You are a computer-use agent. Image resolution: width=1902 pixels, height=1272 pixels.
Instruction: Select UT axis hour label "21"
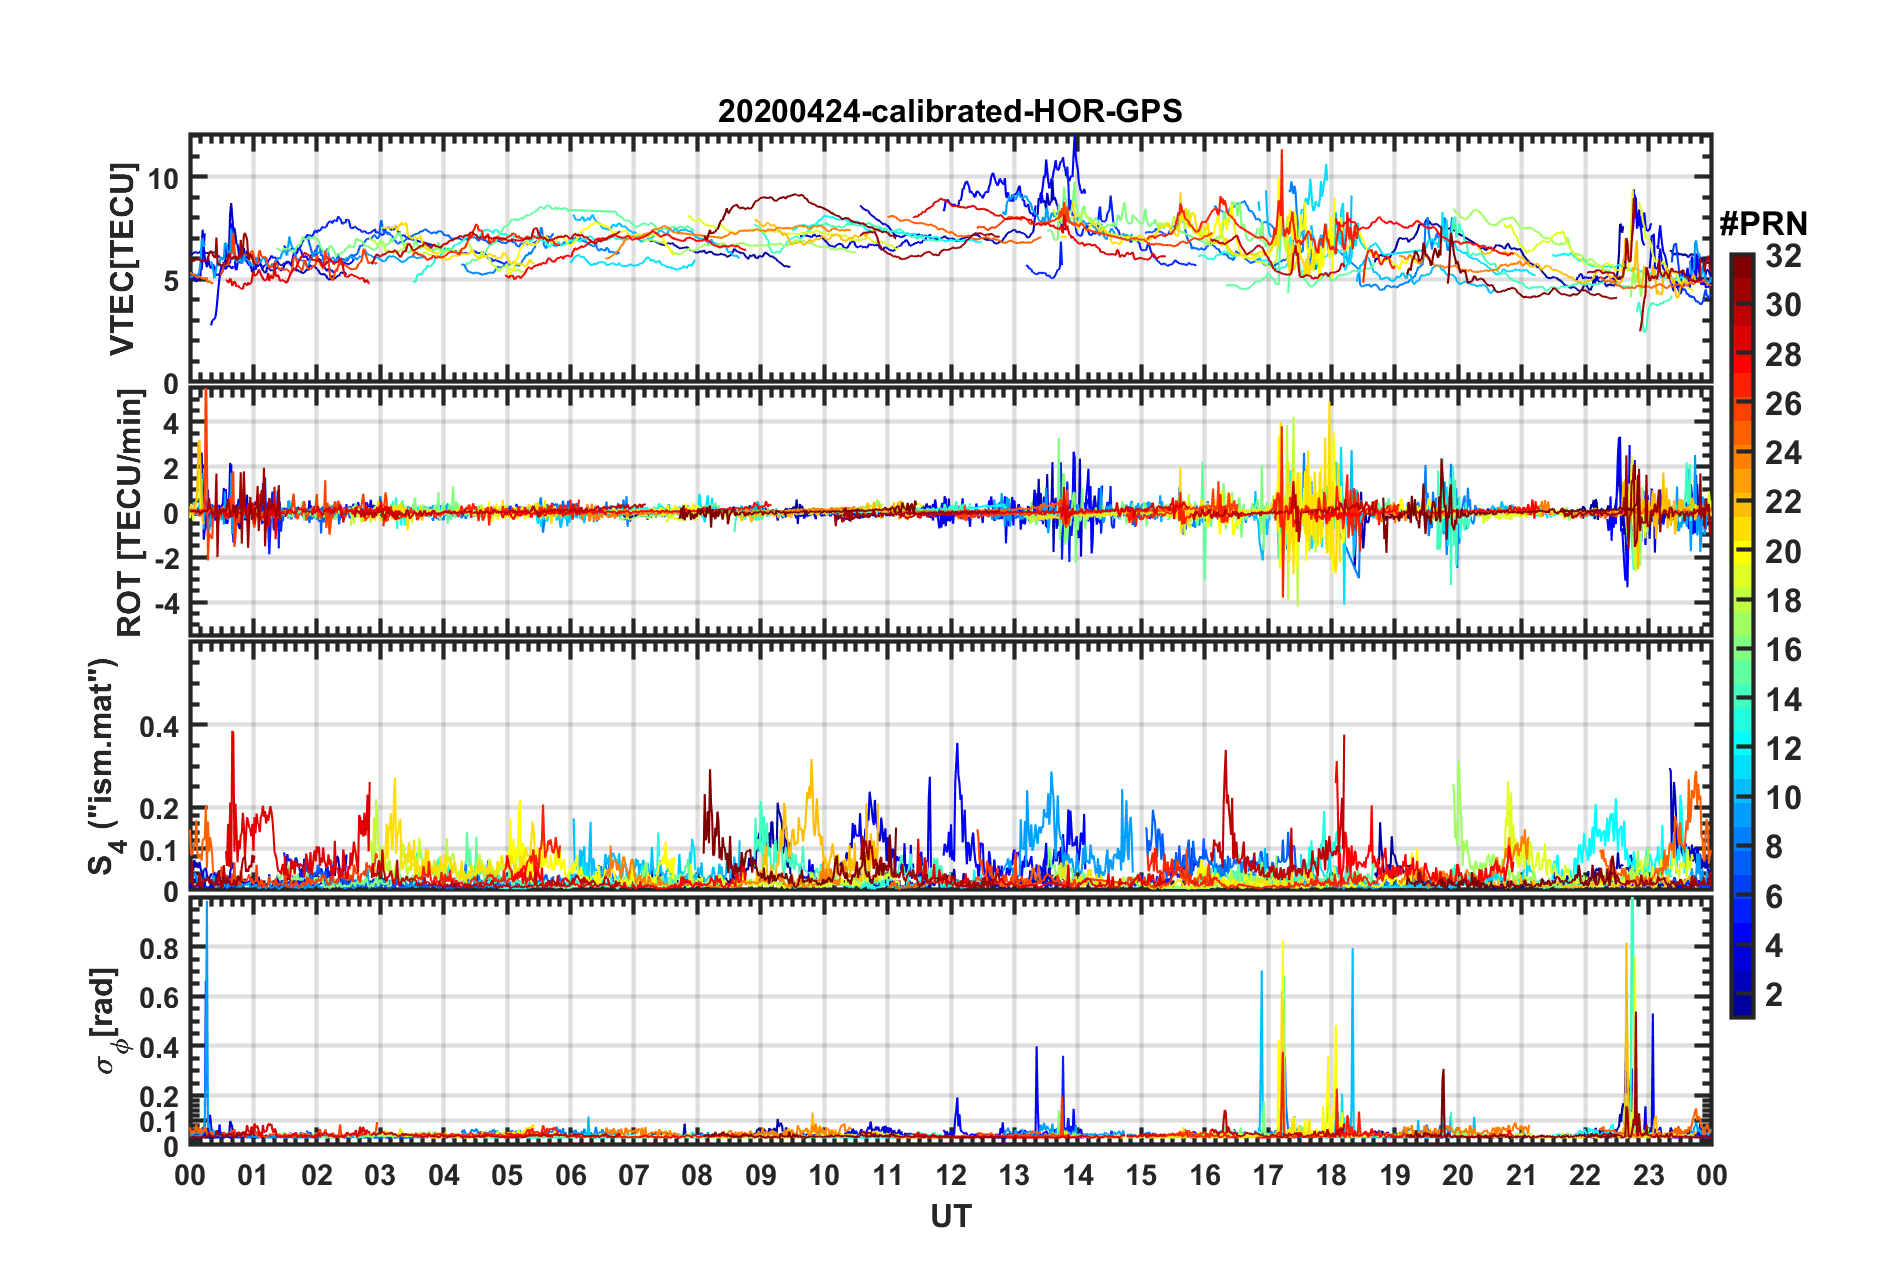1522,1175
